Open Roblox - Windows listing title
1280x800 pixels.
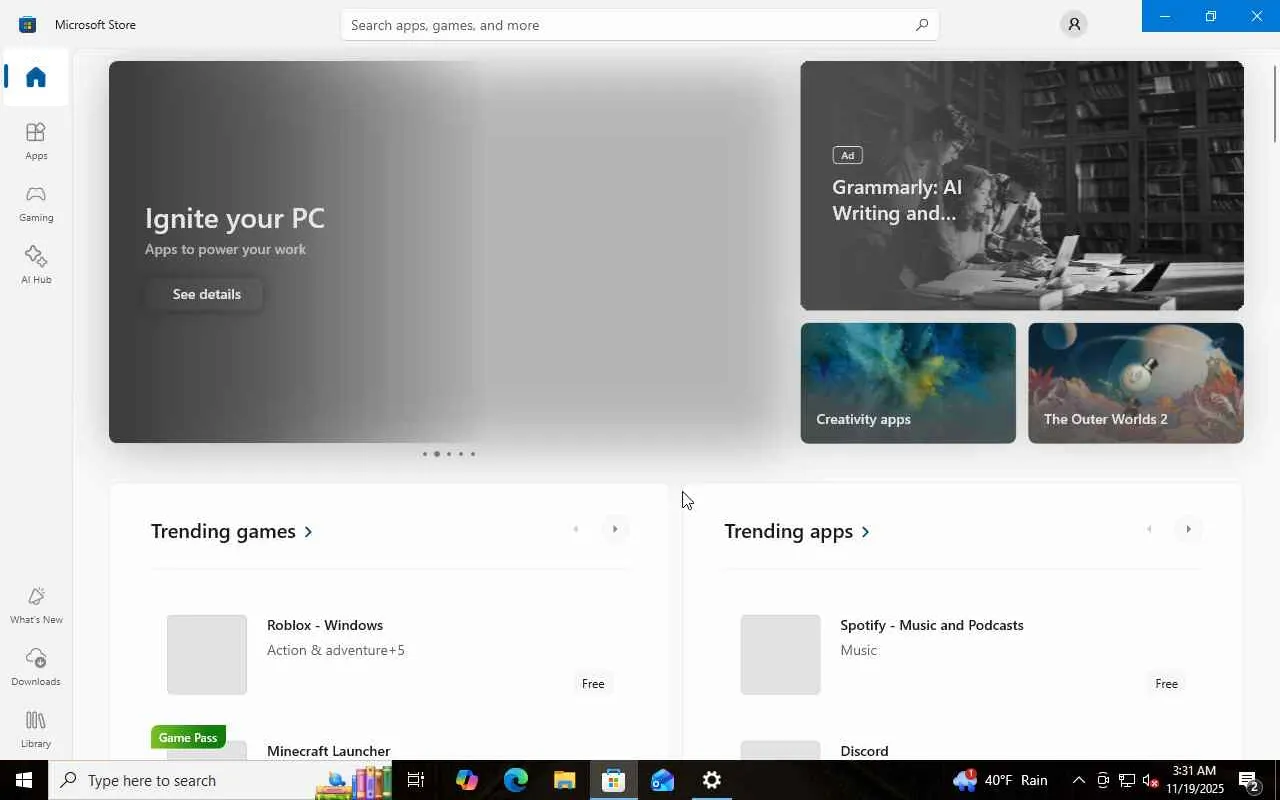tap(325, 625)
